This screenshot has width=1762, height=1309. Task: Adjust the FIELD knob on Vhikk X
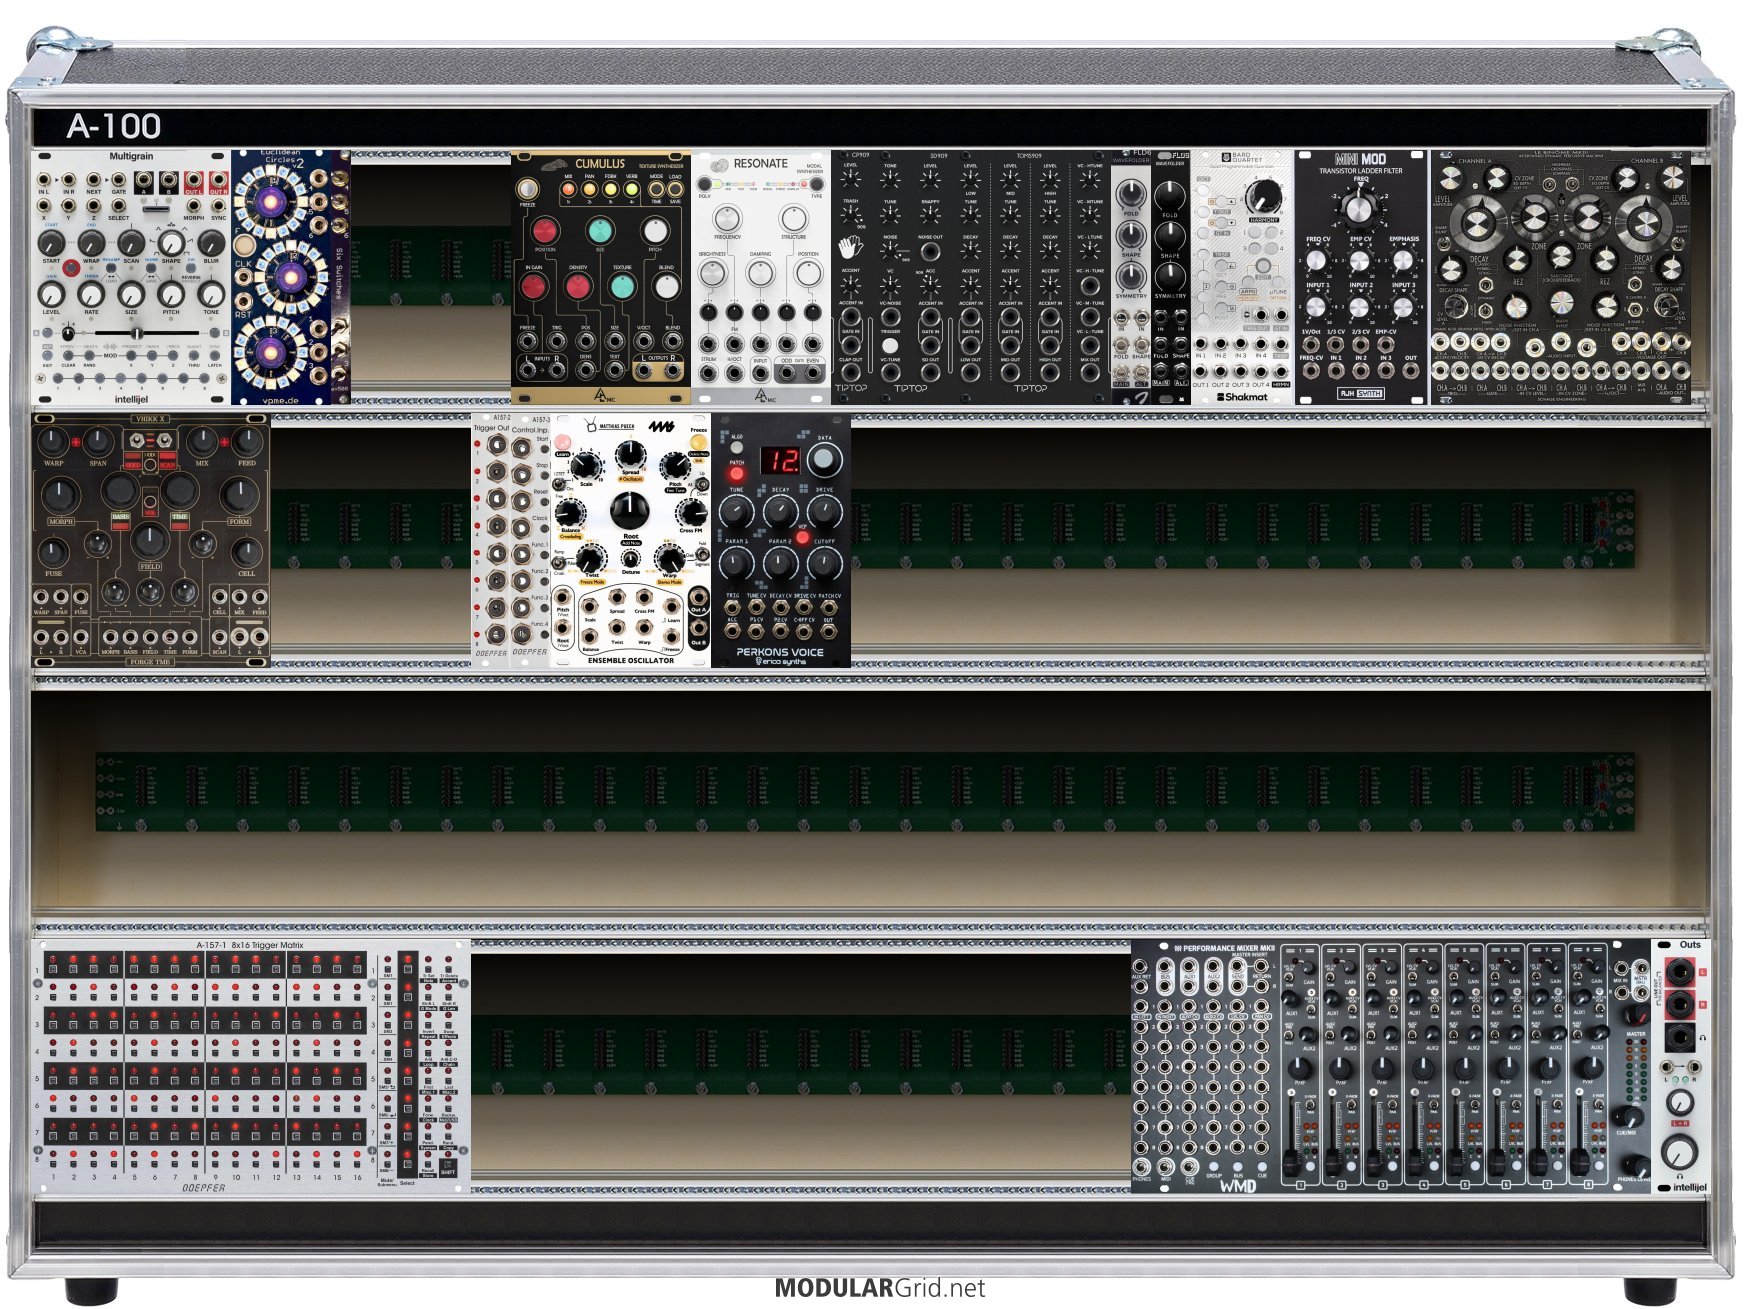(x=150, y=541)
